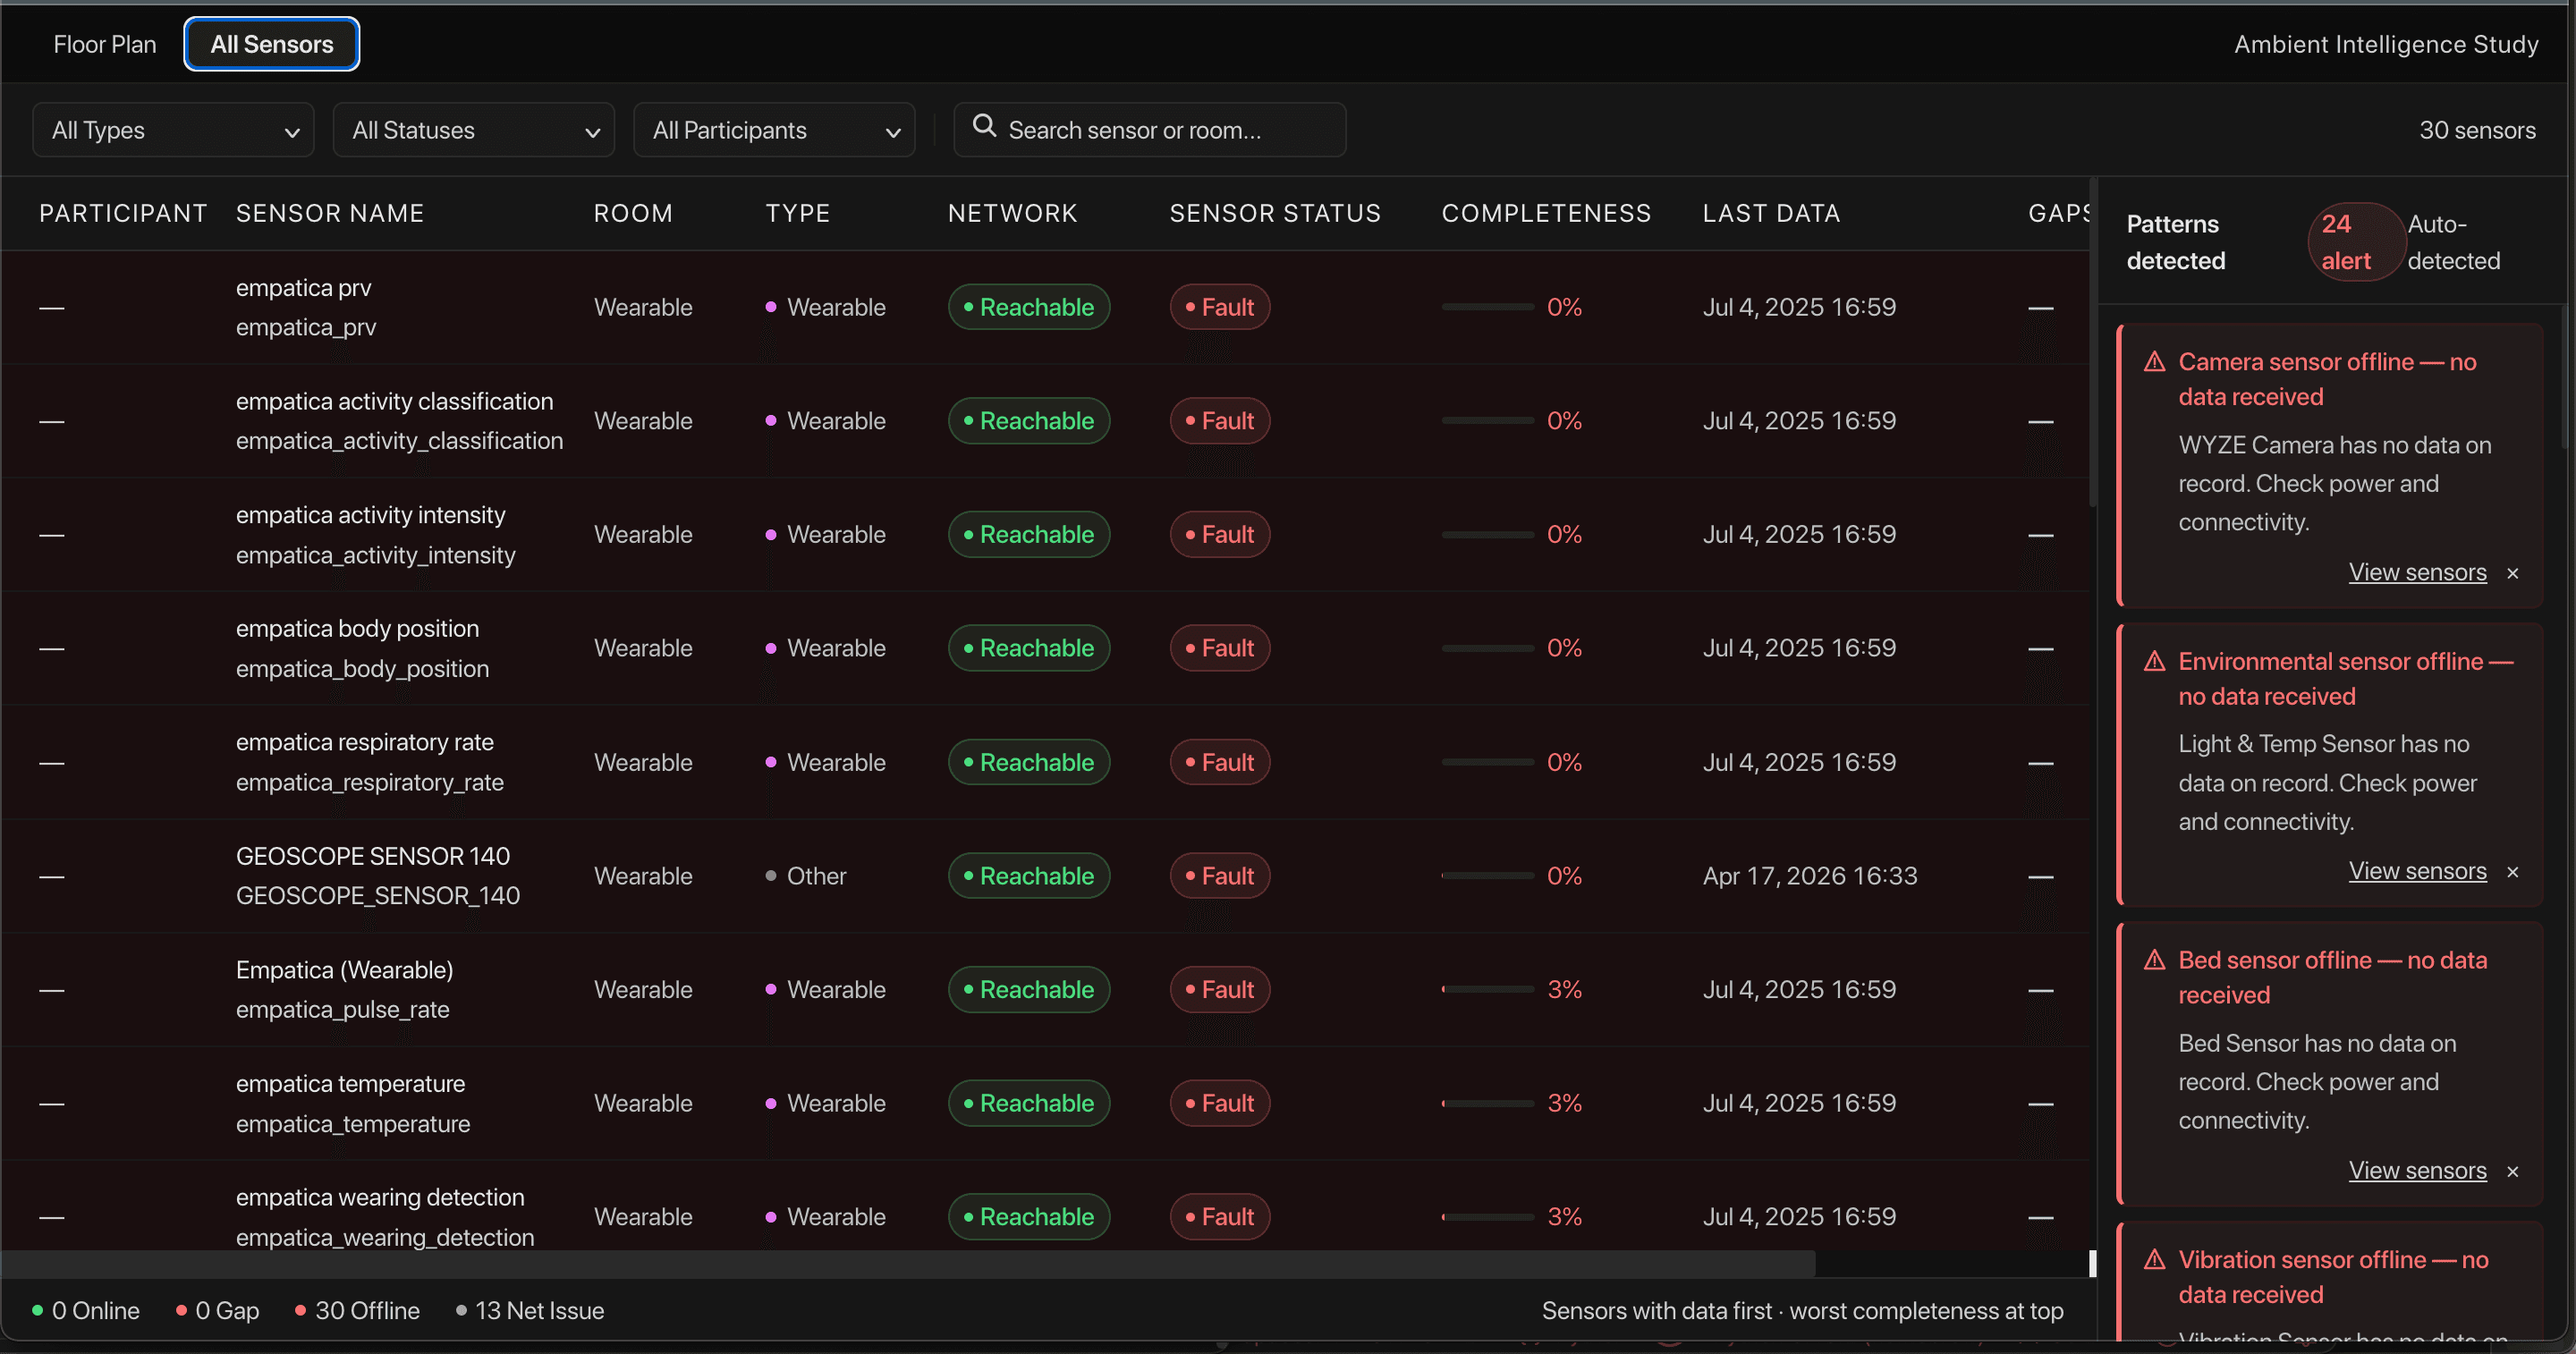Open the All Statuses filter dropdown
The image size is (2576, 1354).
[x=474, y=130]
